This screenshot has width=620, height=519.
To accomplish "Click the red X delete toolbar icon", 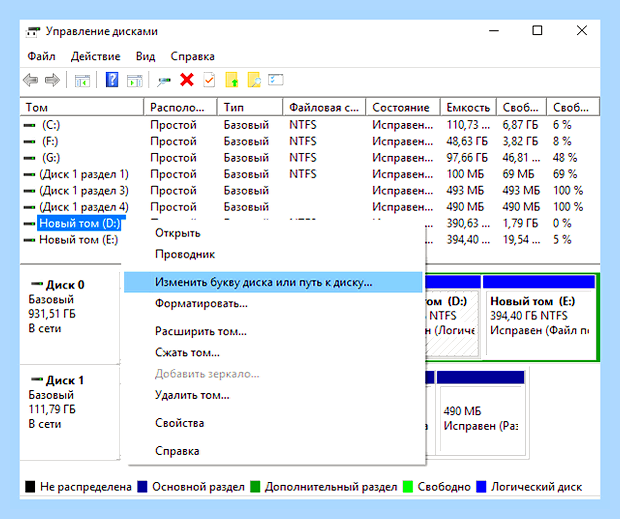I will click(187, 80).
